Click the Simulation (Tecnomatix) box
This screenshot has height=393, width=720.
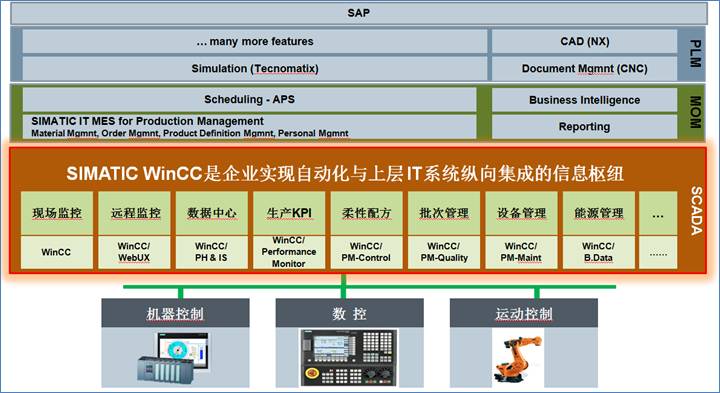(x=255, y=68)
